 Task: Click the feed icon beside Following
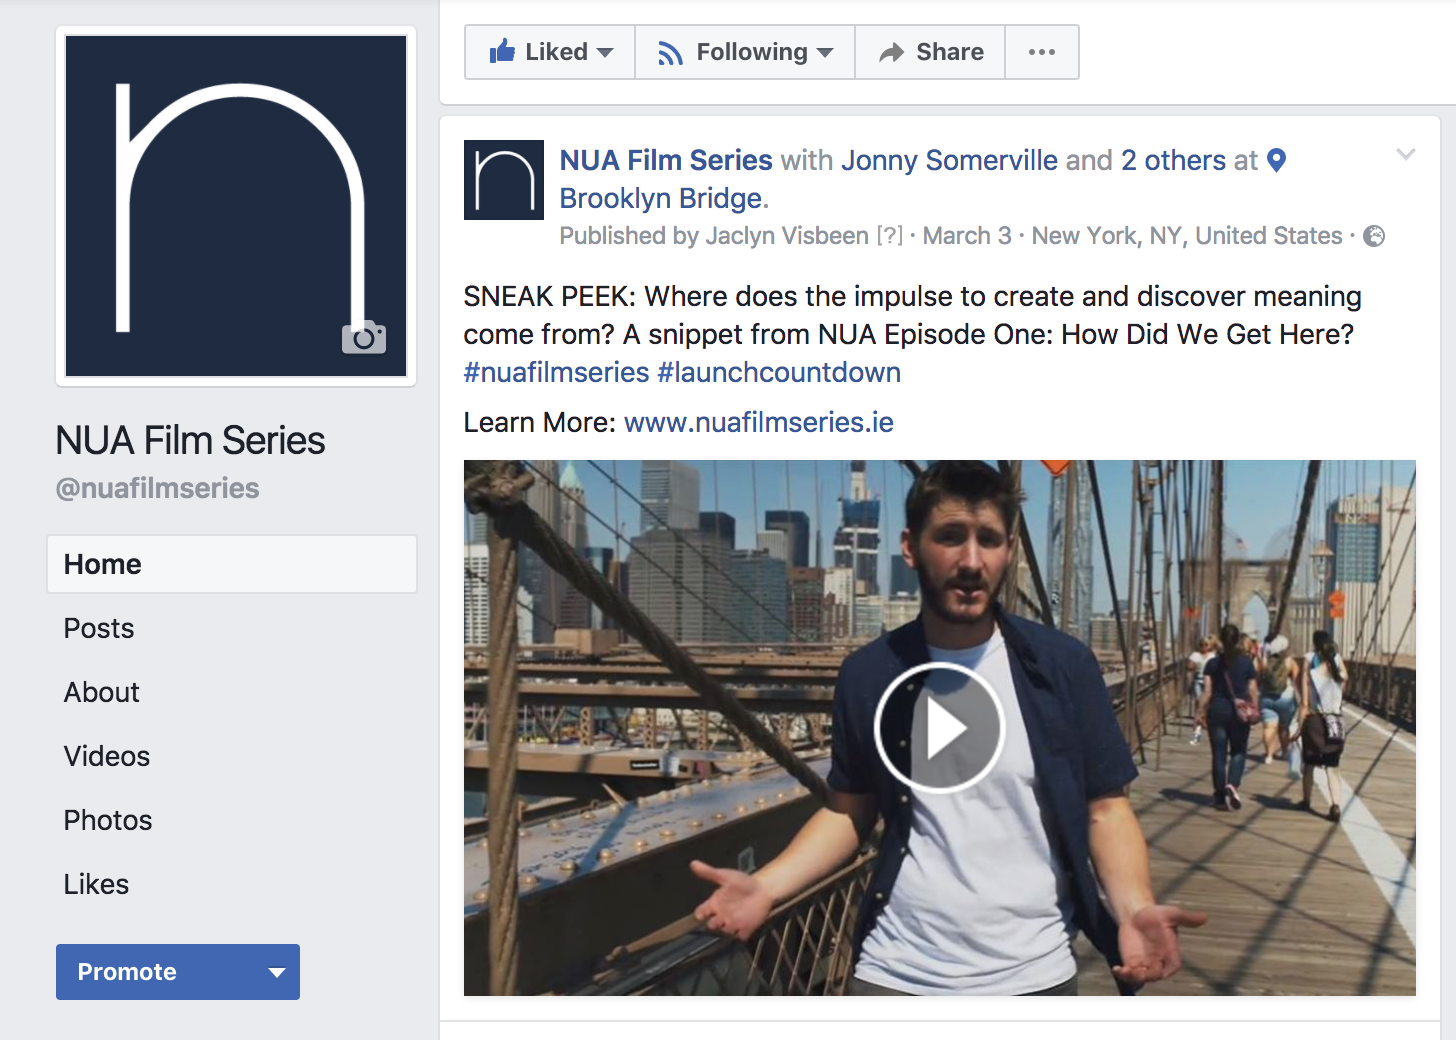[x=669, y=51]
